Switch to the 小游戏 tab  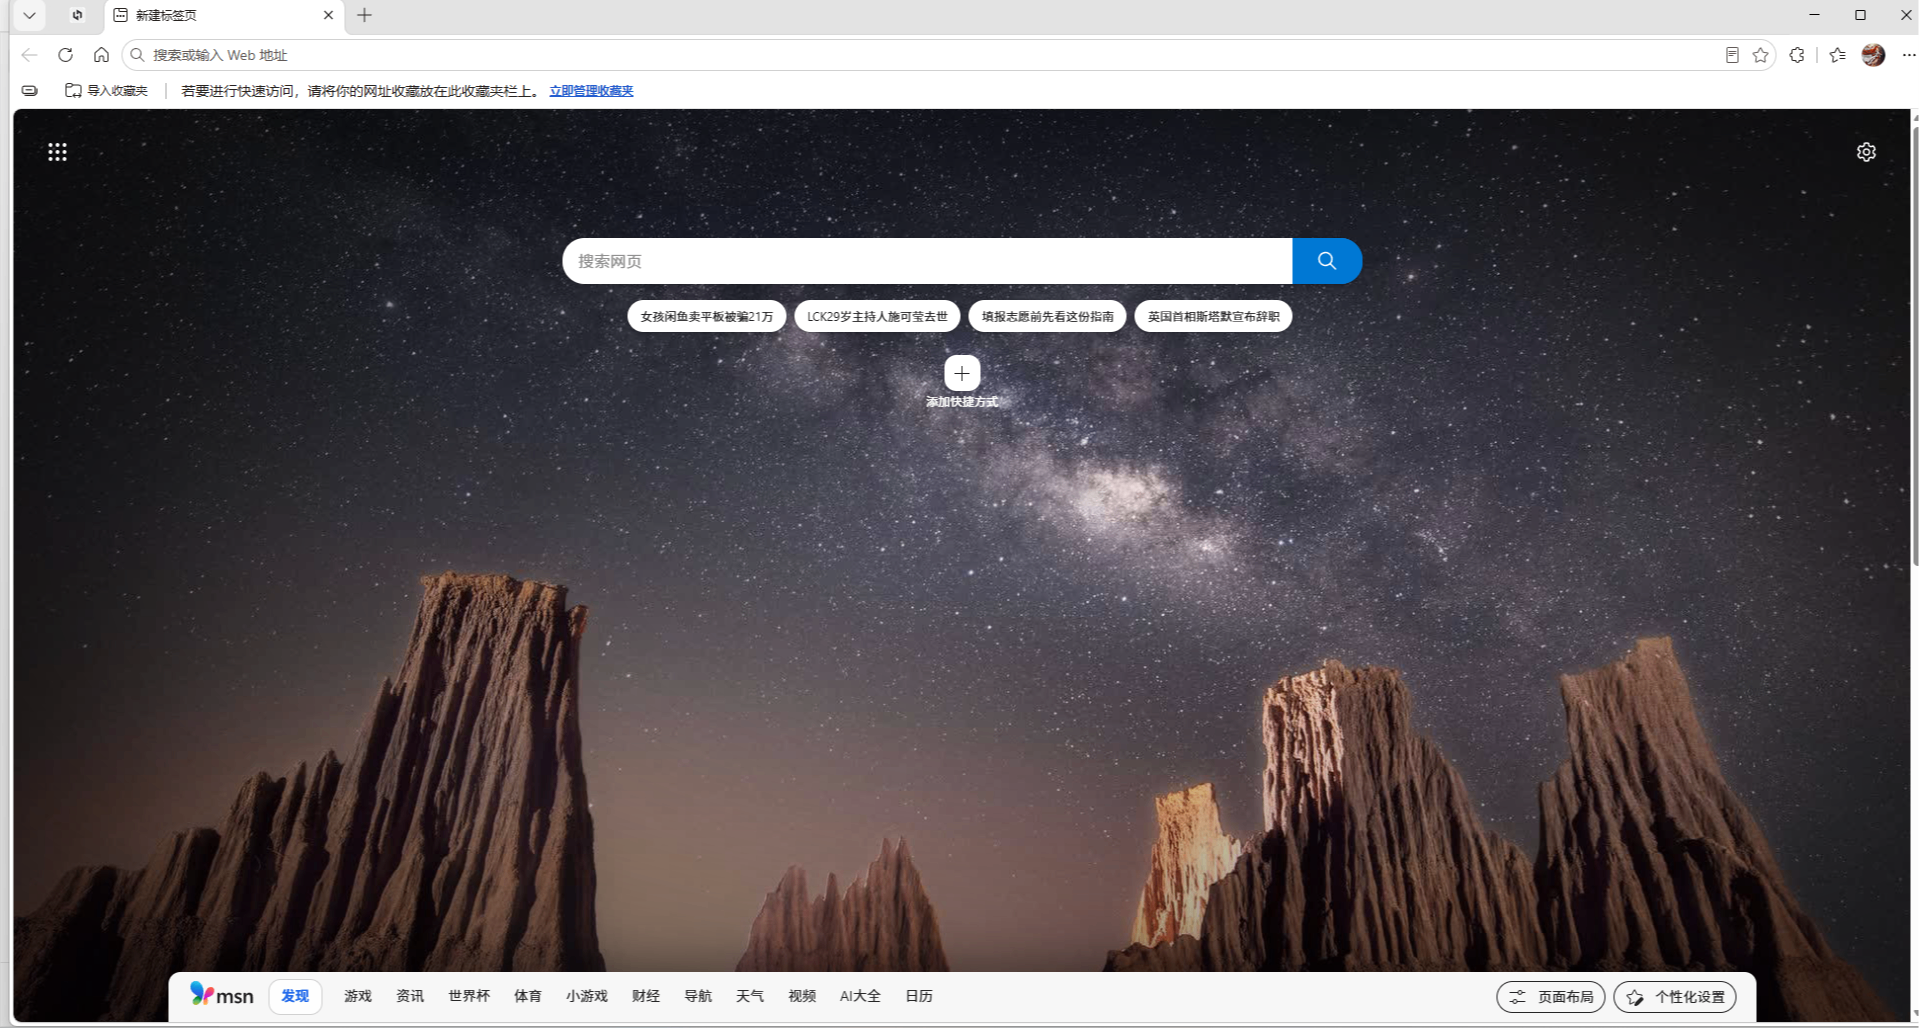click(x=586, y=996)
